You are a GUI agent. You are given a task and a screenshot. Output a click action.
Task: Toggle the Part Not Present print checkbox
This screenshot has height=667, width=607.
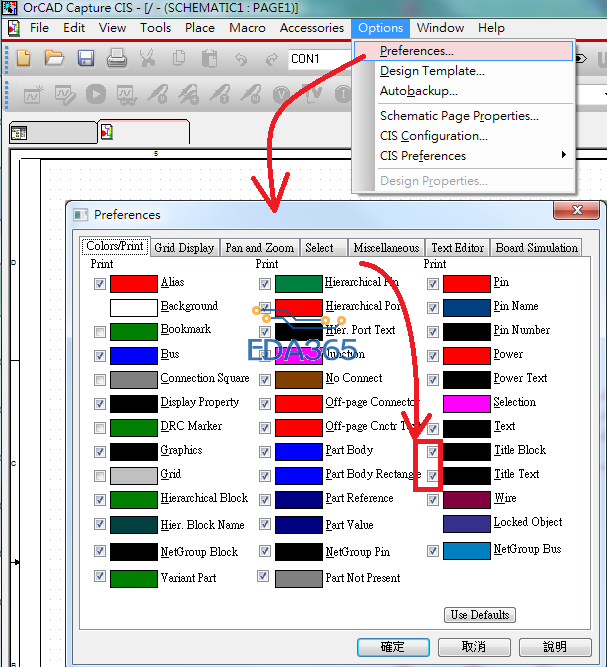point(263,576)
